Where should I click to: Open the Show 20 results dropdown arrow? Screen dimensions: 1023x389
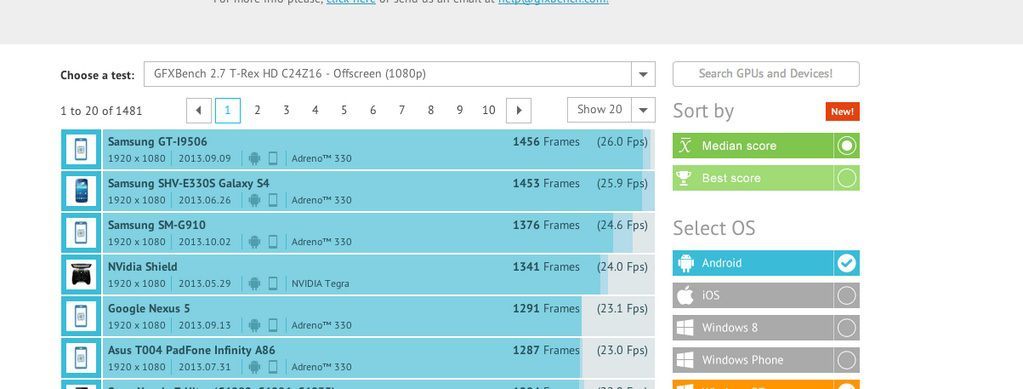click(643, 110)
